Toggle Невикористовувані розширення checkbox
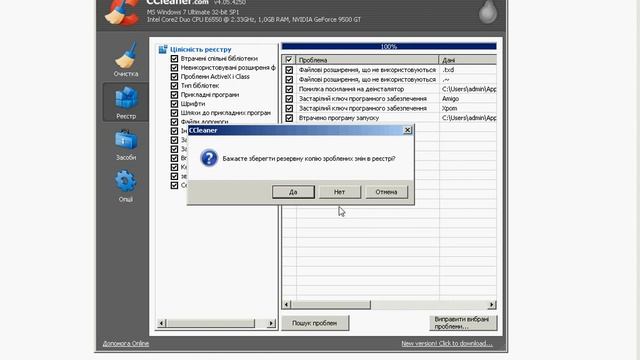Viewport: 640px width, 360px height. tap(174, 68)
